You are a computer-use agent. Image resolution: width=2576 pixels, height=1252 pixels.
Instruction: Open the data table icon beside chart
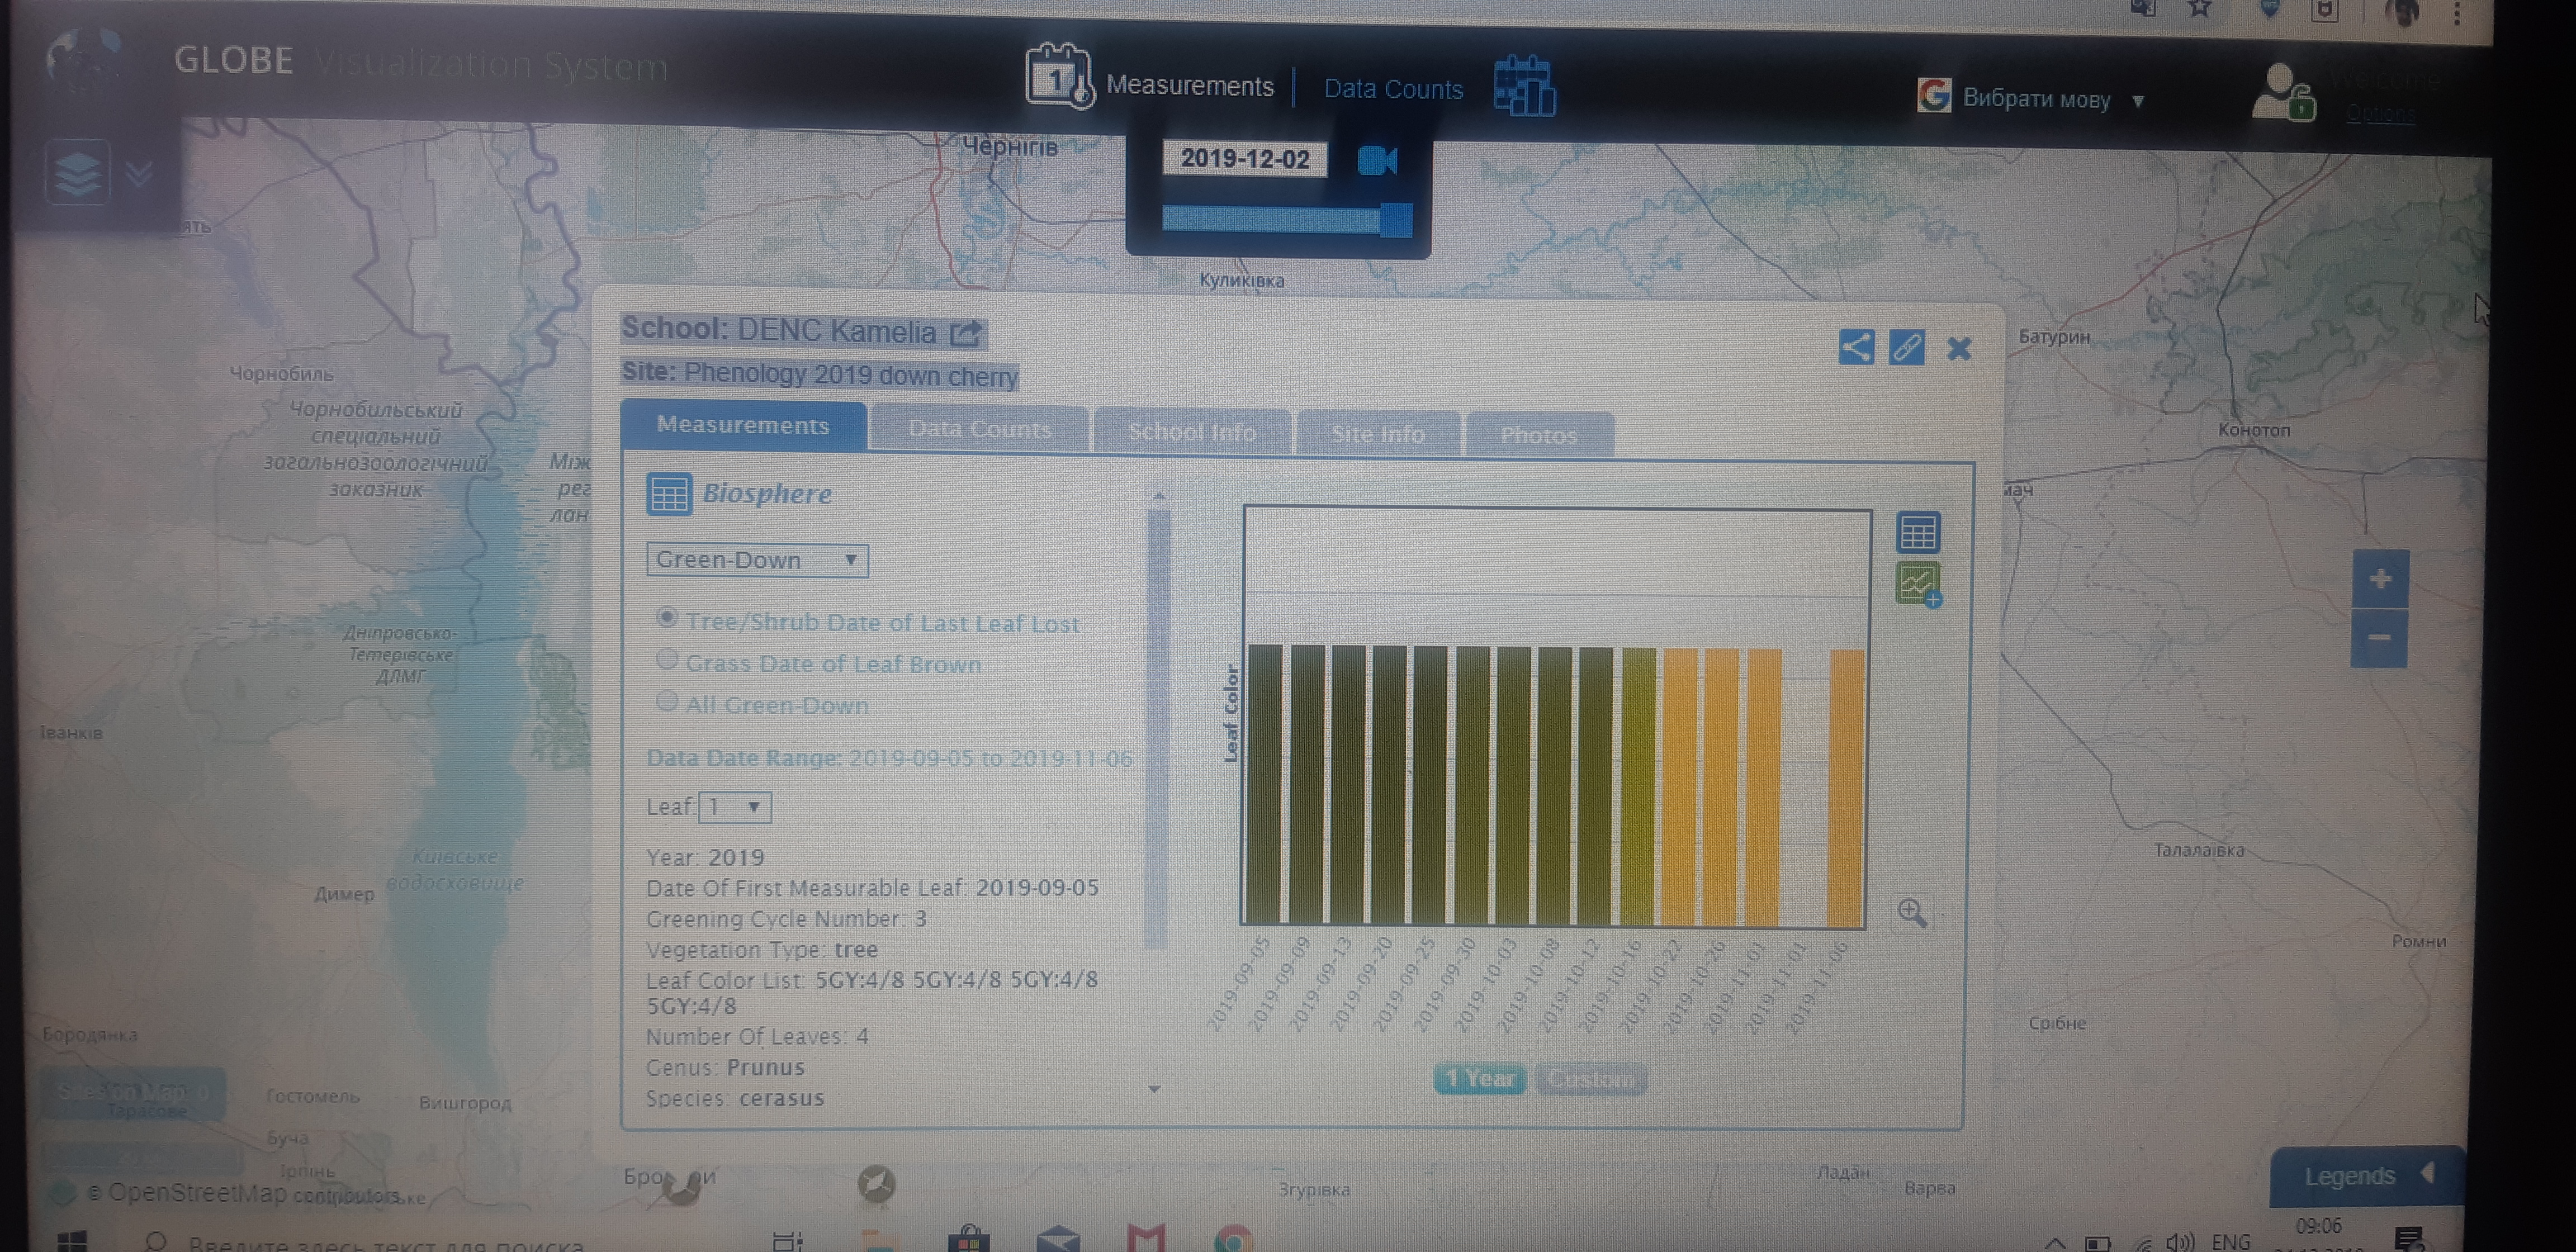tap(1917, 532)
